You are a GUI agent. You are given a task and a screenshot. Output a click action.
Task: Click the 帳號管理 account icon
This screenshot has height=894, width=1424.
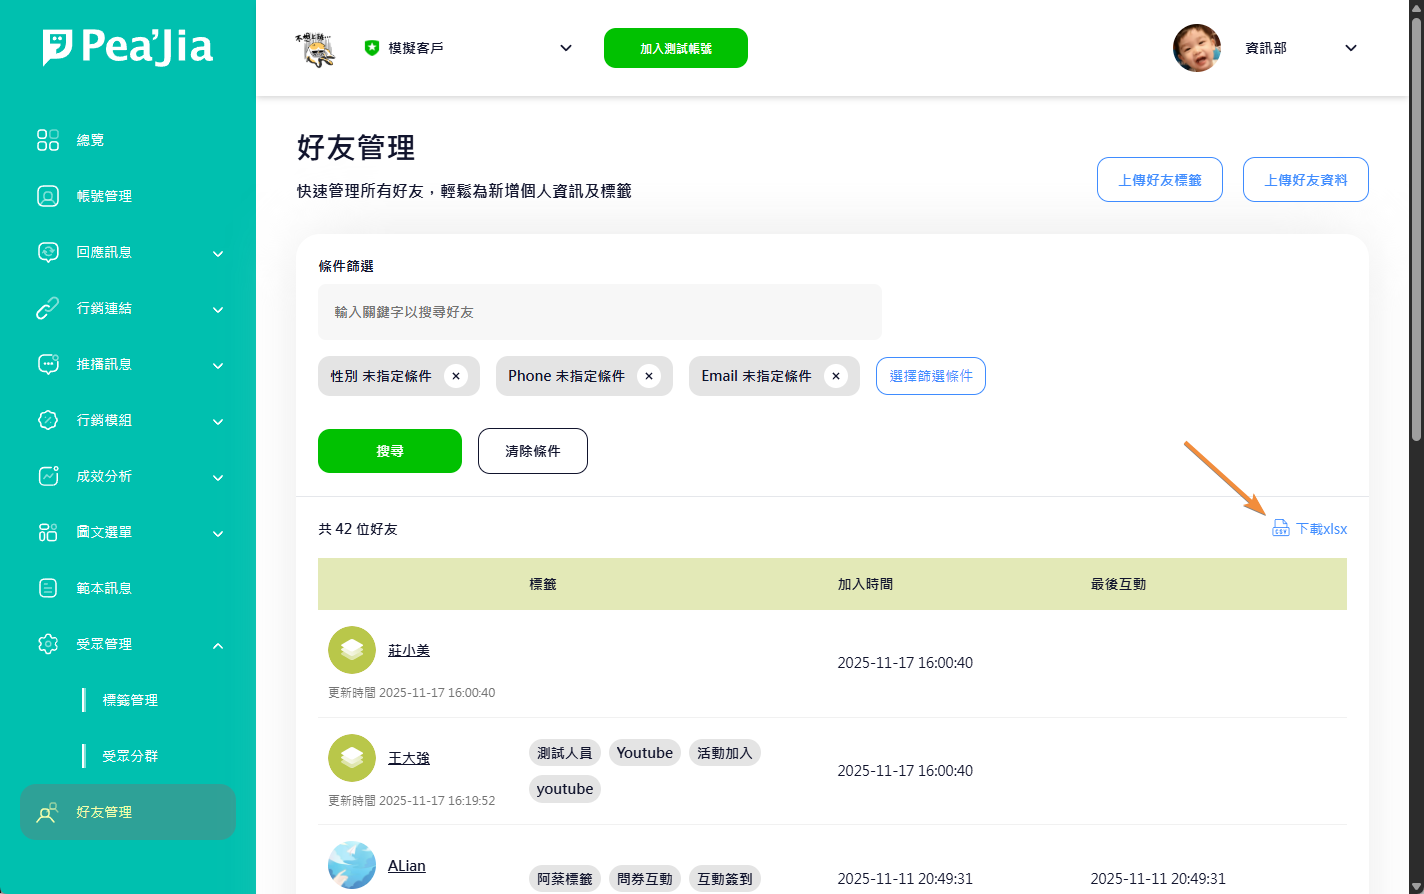(48, 196)
